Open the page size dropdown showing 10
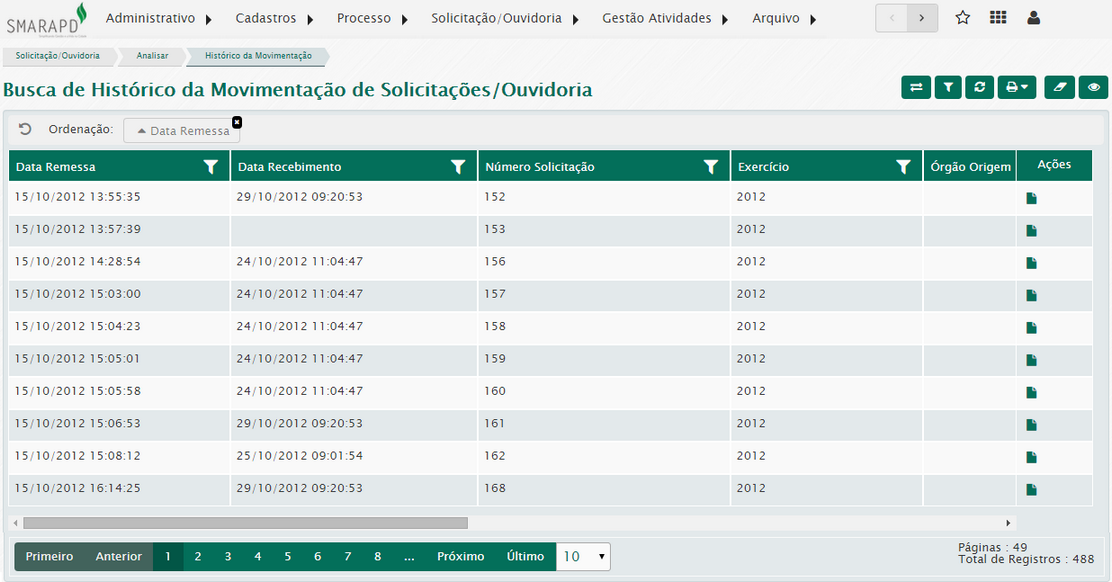The height and width of the screenshot is (582, 1112). click(583, 557)
